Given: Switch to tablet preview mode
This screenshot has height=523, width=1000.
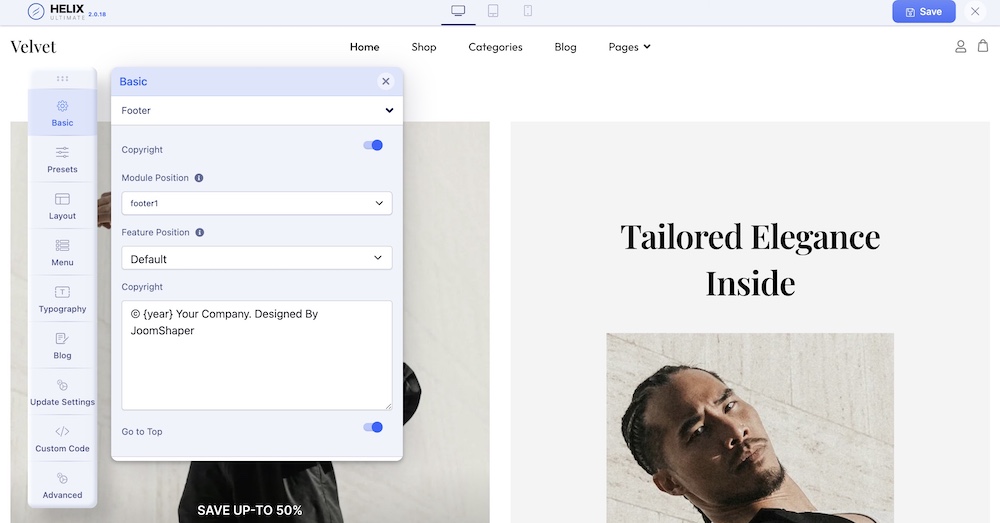Looking at the screenshot, I should [493, 11].
